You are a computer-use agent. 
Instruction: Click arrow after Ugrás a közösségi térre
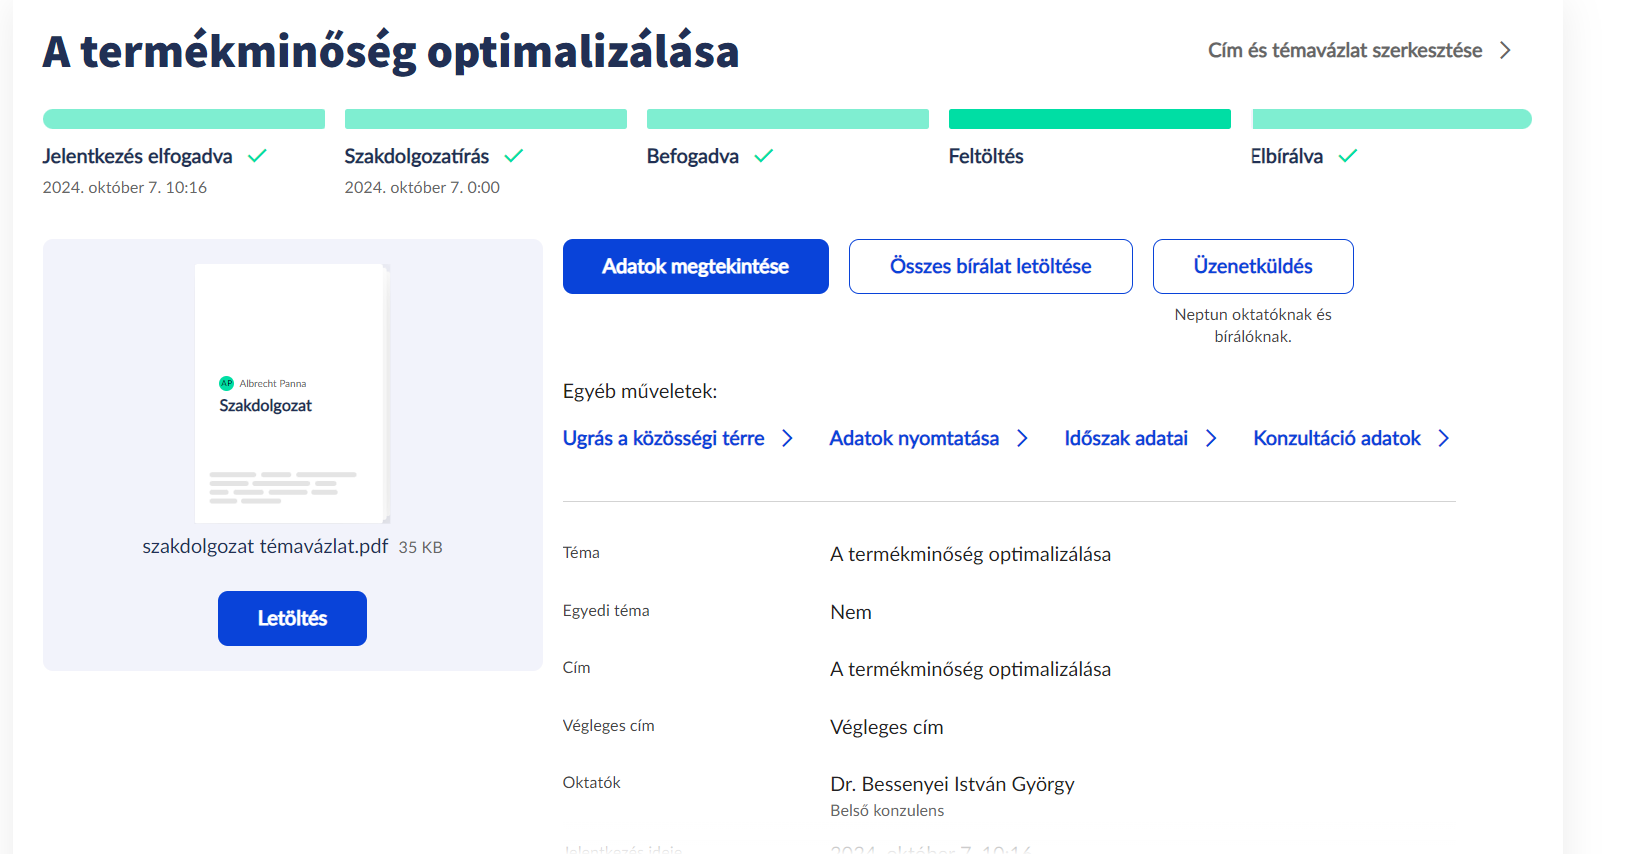(x=788, y=439)
